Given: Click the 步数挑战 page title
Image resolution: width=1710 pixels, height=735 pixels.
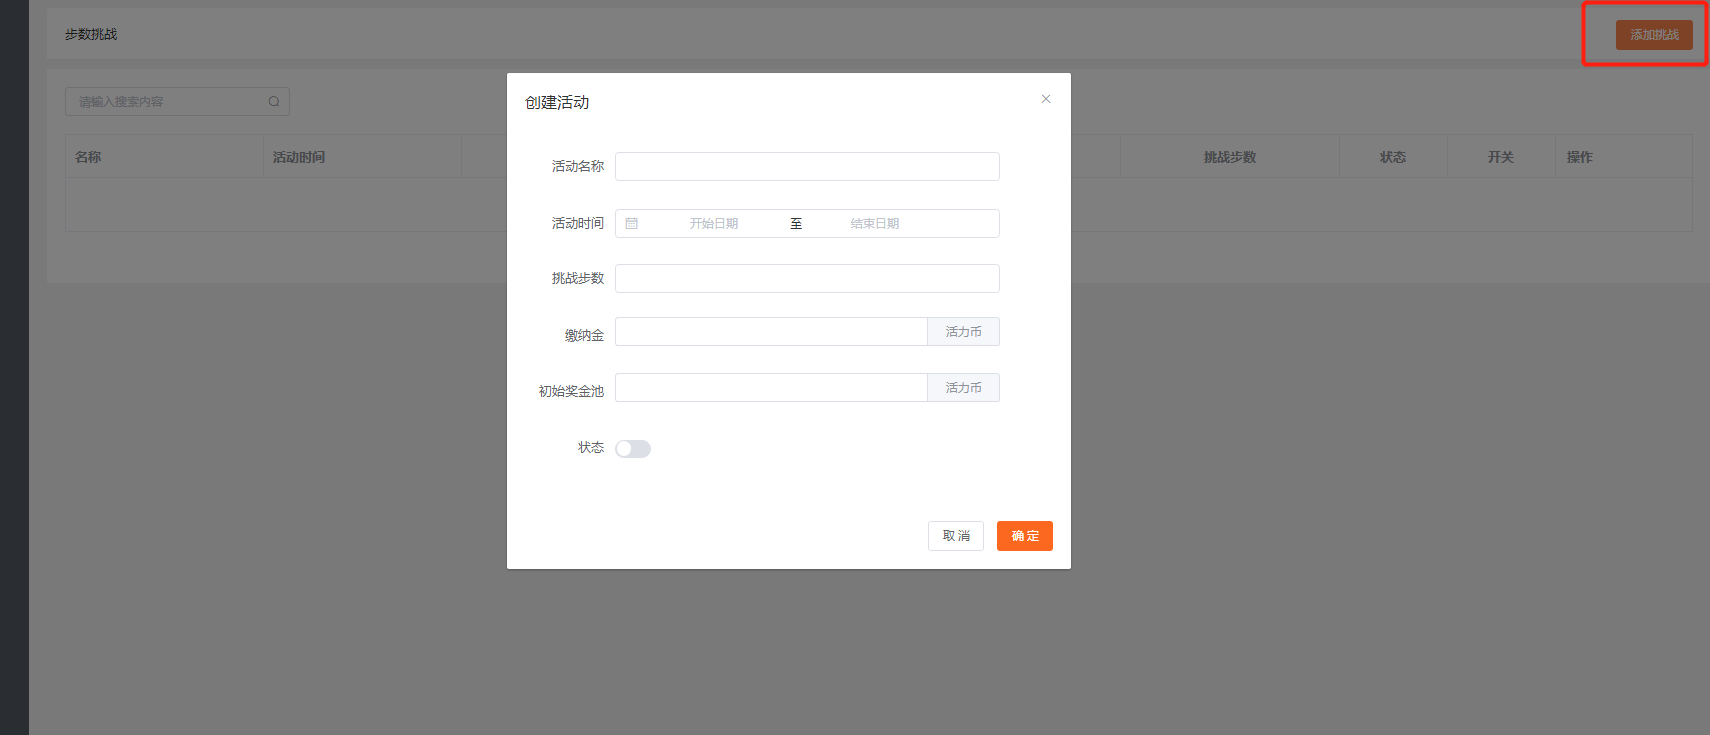Looking at the screenshot, I should [91, 34].
